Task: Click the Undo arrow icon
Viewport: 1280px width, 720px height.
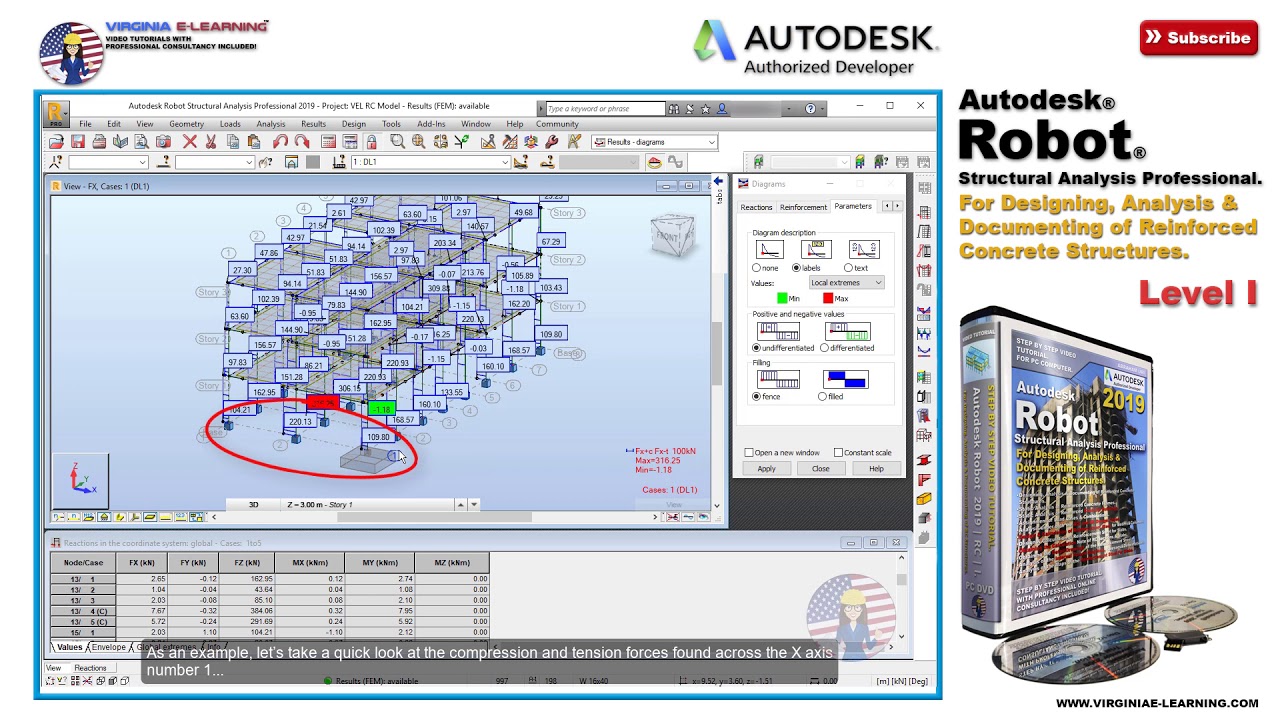Action: pos(280,142)
